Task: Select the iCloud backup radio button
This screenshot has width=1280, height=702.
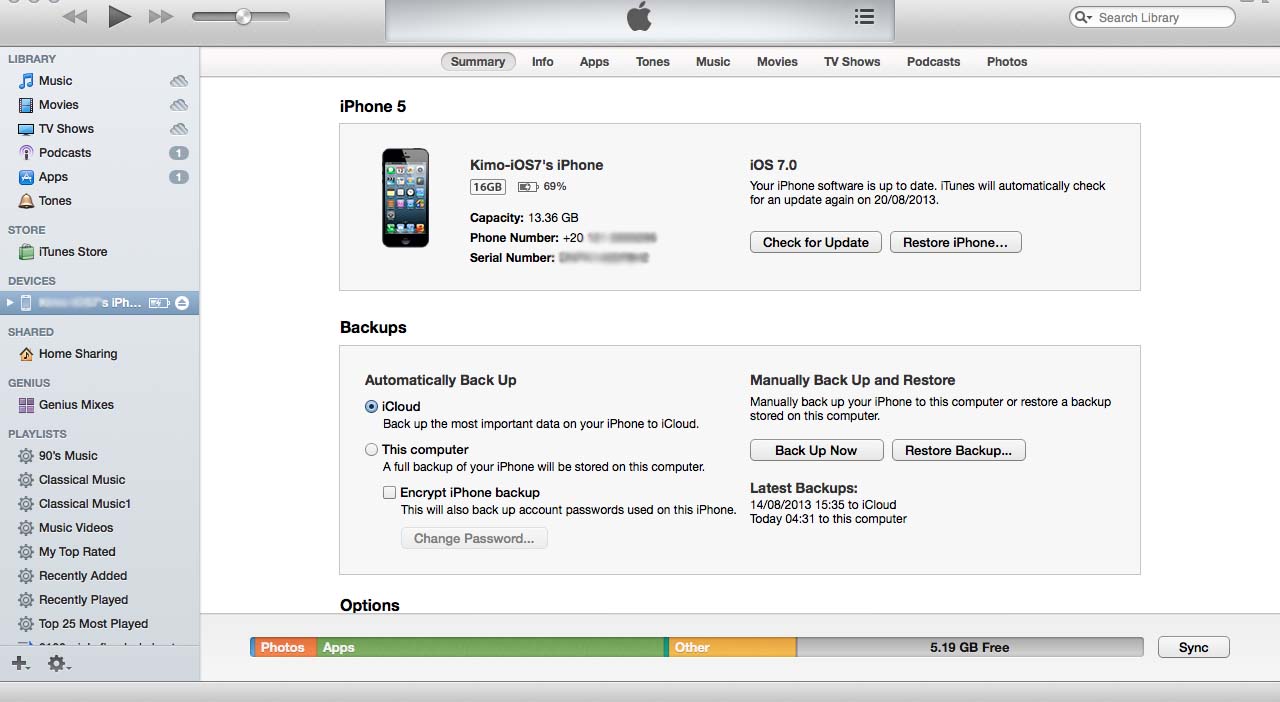Action: (x=371, y=407)
